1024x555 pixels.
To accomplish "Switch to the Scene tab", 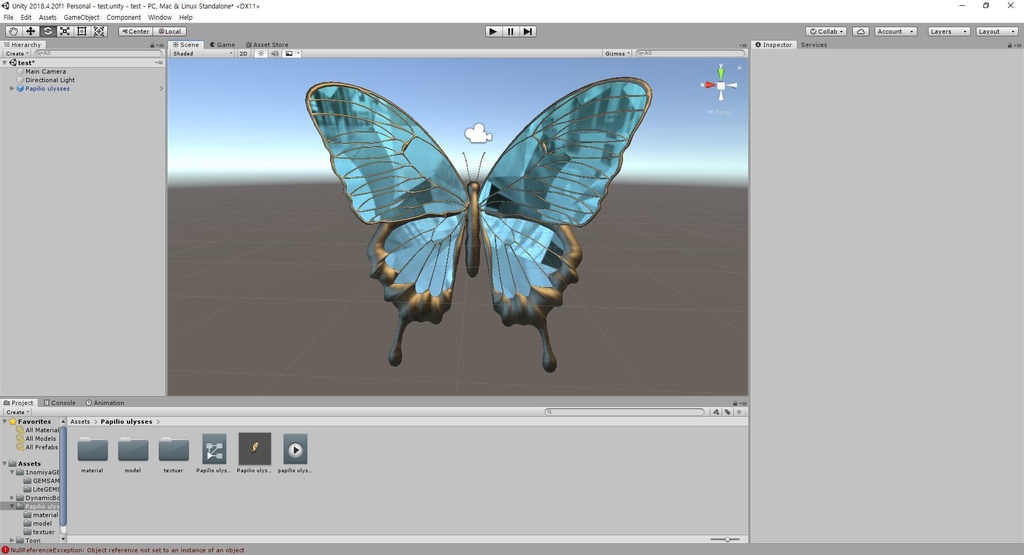I will click(x=186, y=45).
